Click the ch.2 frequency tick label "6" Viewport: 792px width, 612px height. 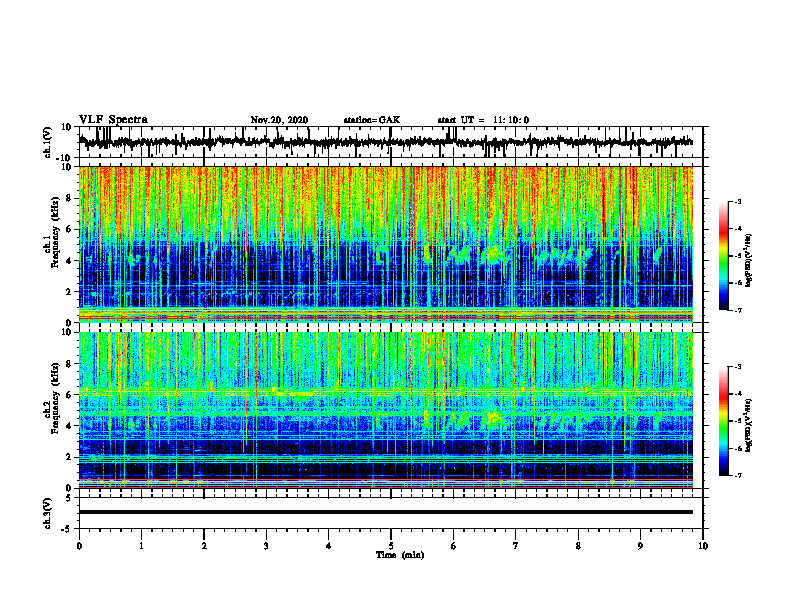(69, 395)
